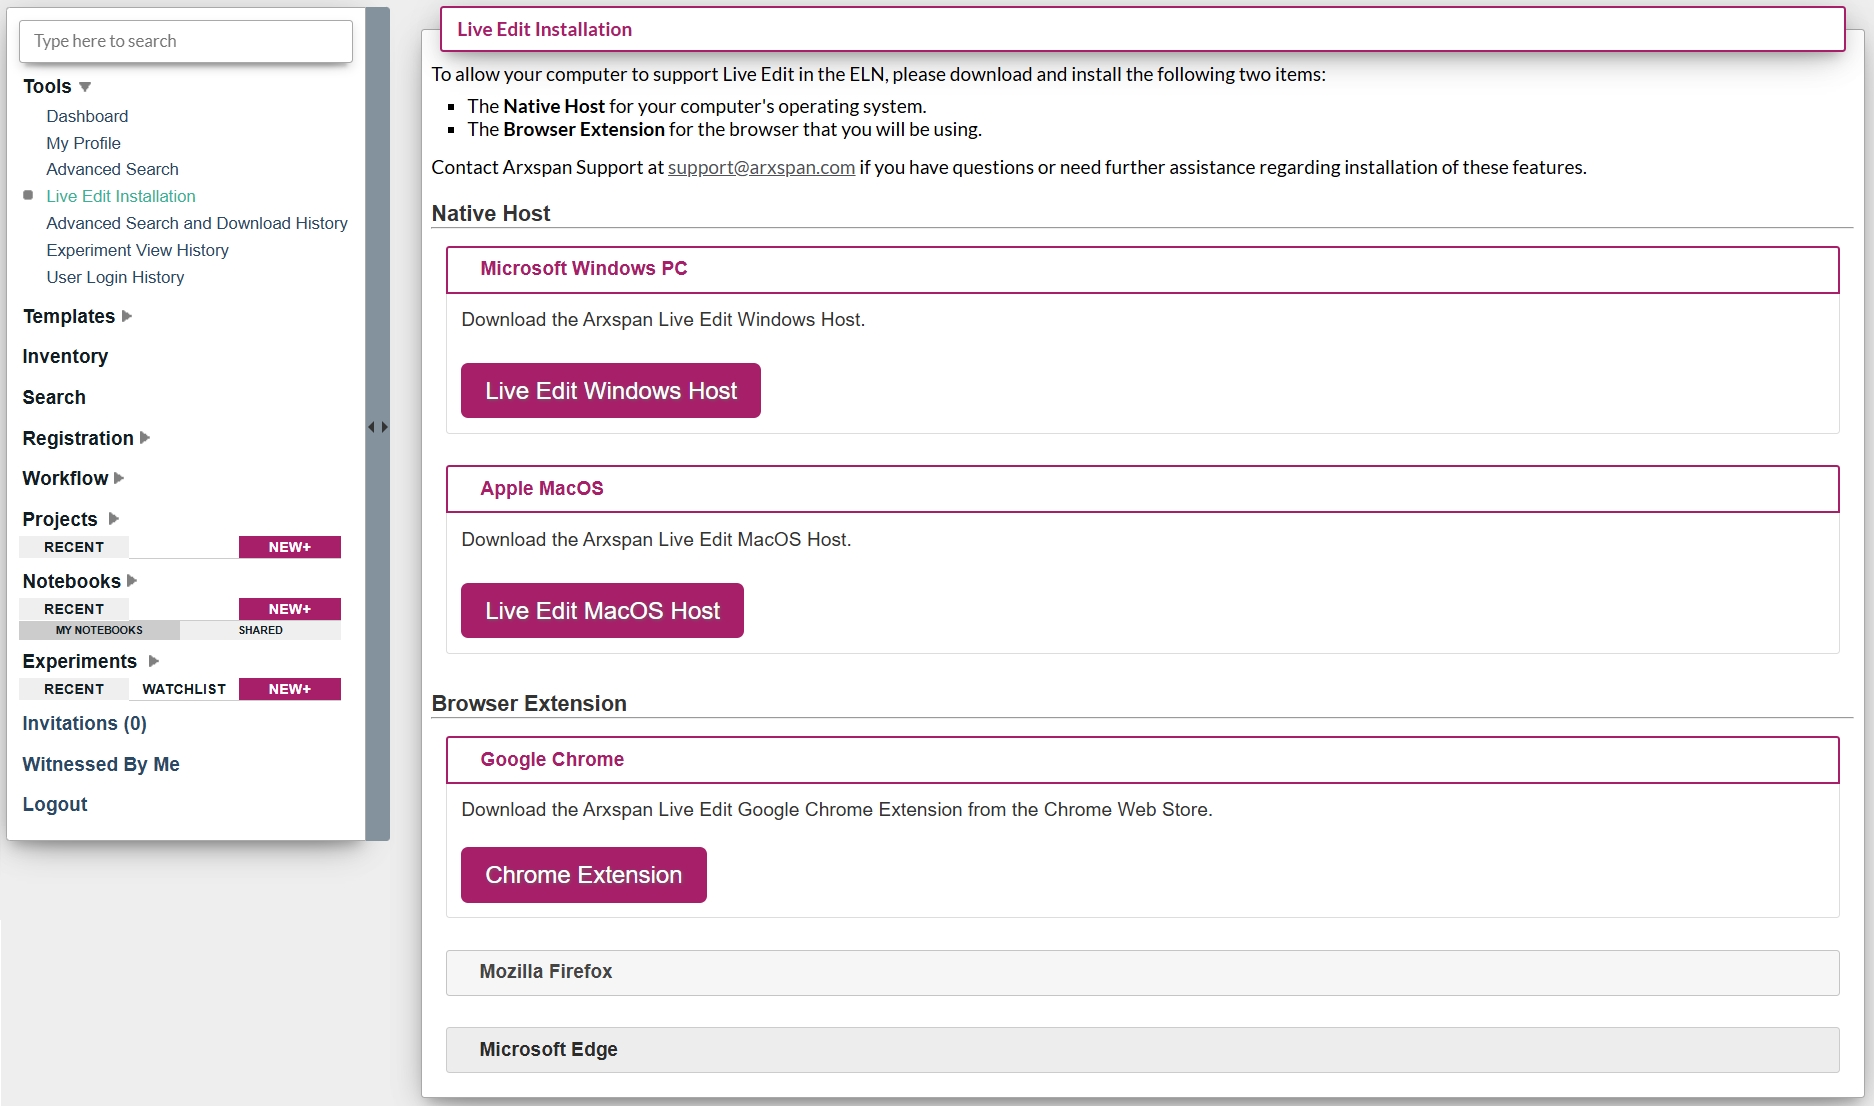Screen dimensions: 1874x1106
Task: Click the Live Edit Installation page title
Action: click(545, 30)
